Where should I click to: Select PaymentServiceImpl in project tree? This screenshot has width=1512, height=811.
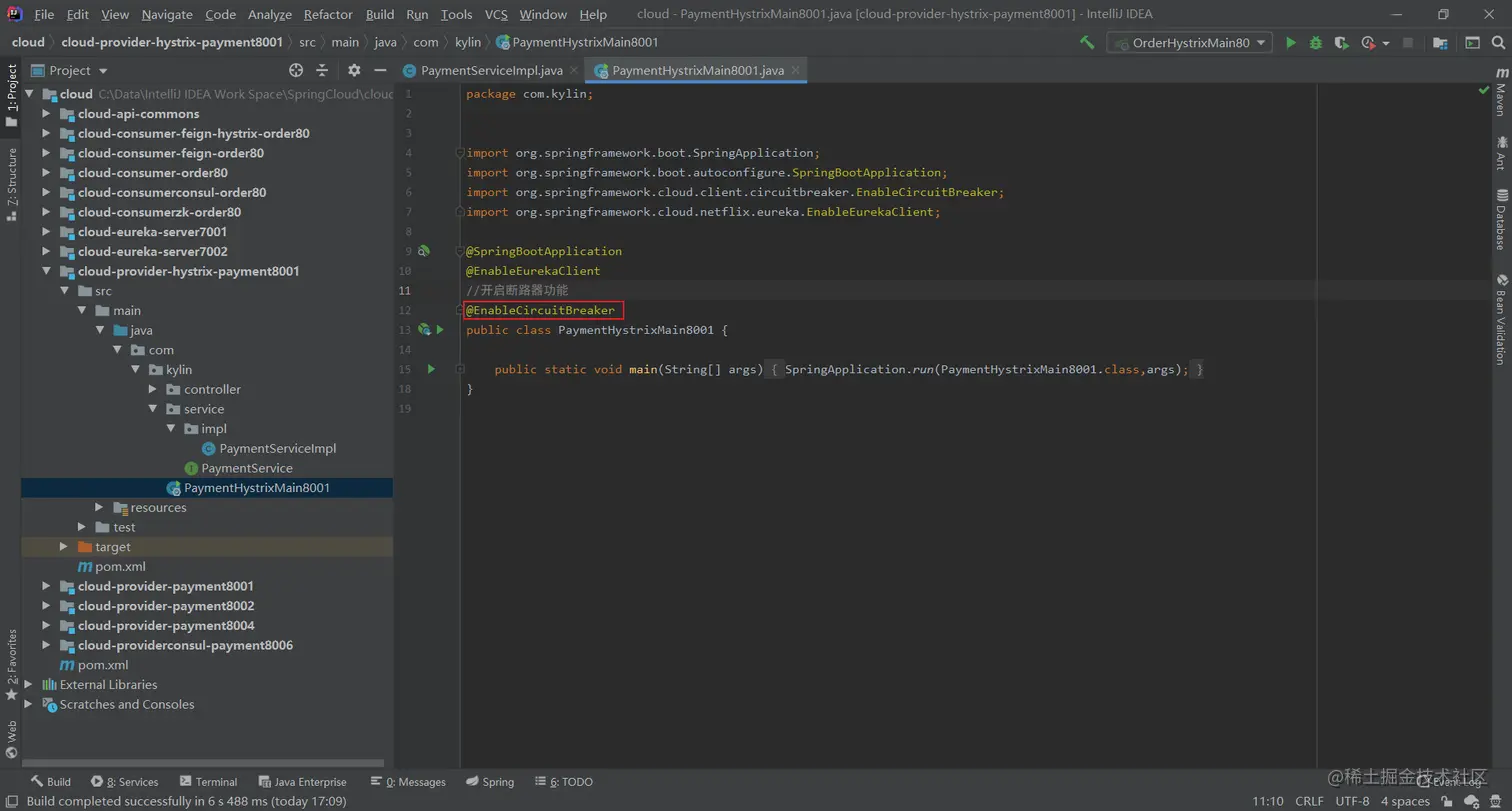tap(277, 449)
